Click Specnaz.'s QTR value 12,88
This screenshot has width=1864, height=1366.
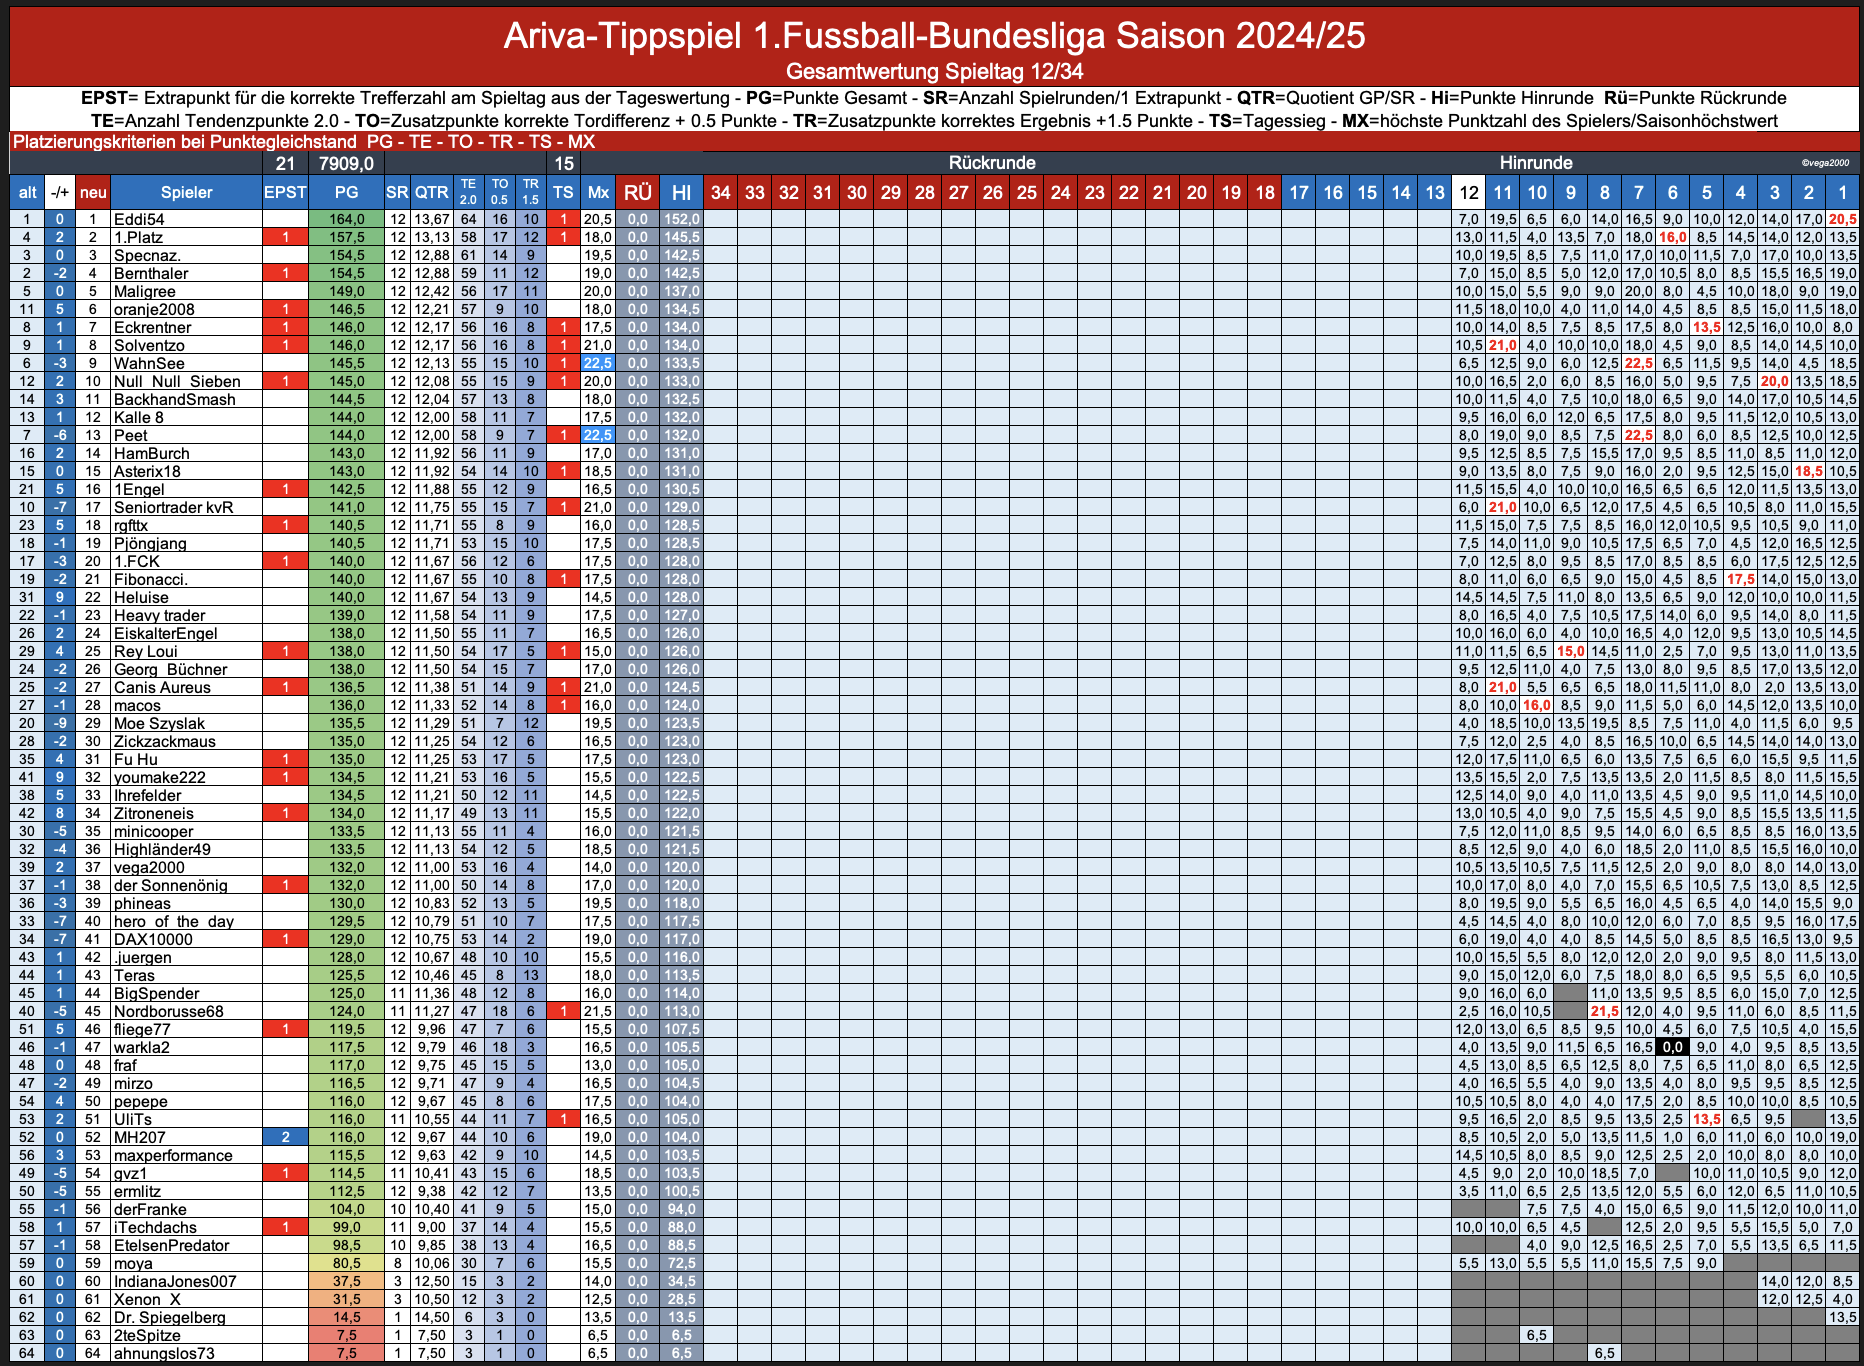[x=432, y=255]
